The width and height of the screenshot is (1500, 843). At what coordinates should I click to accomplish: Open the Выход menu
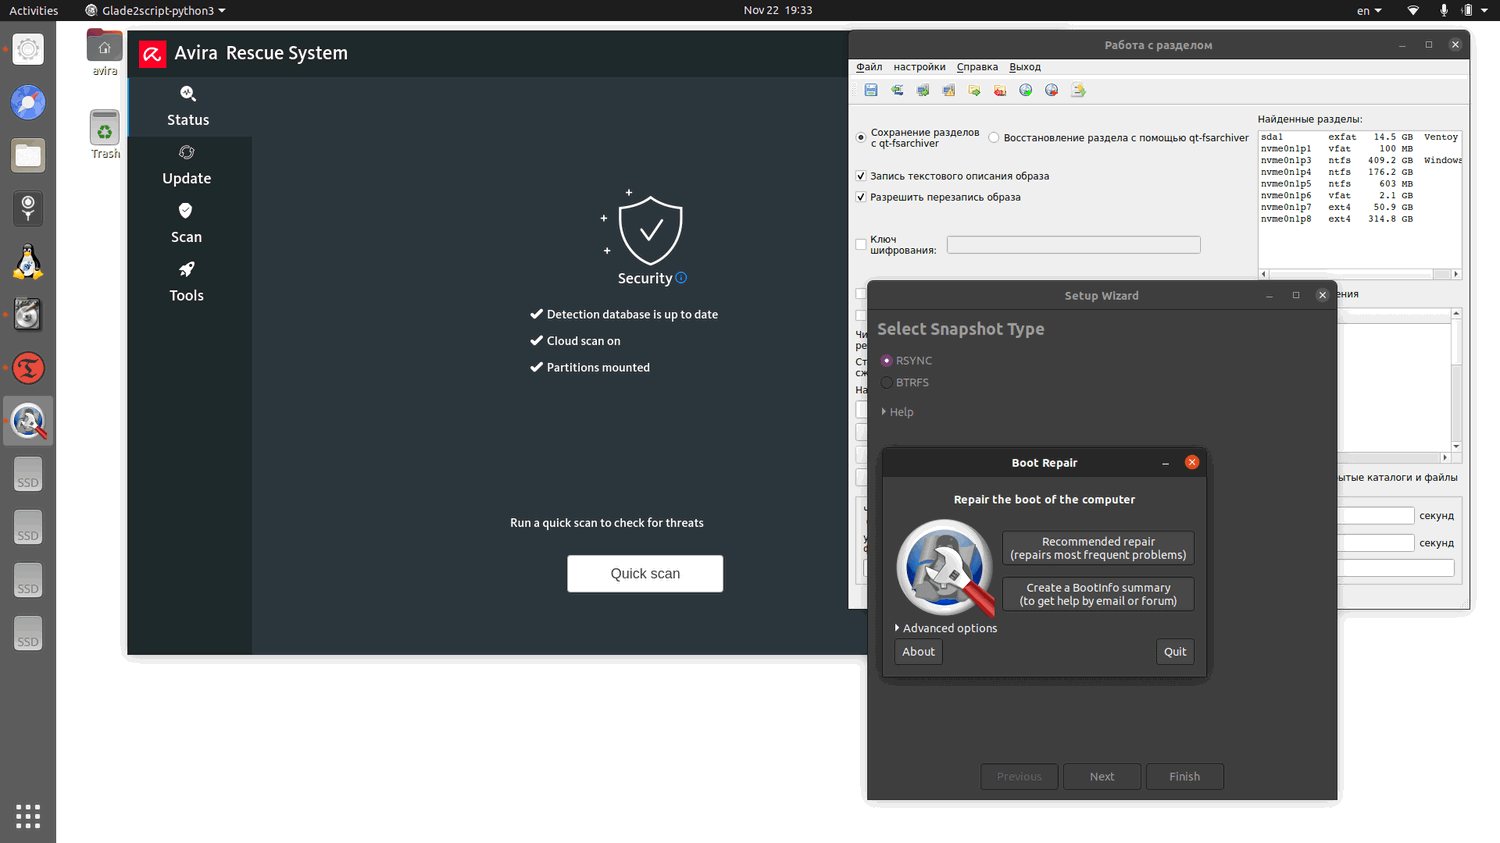pos(1025,67)
